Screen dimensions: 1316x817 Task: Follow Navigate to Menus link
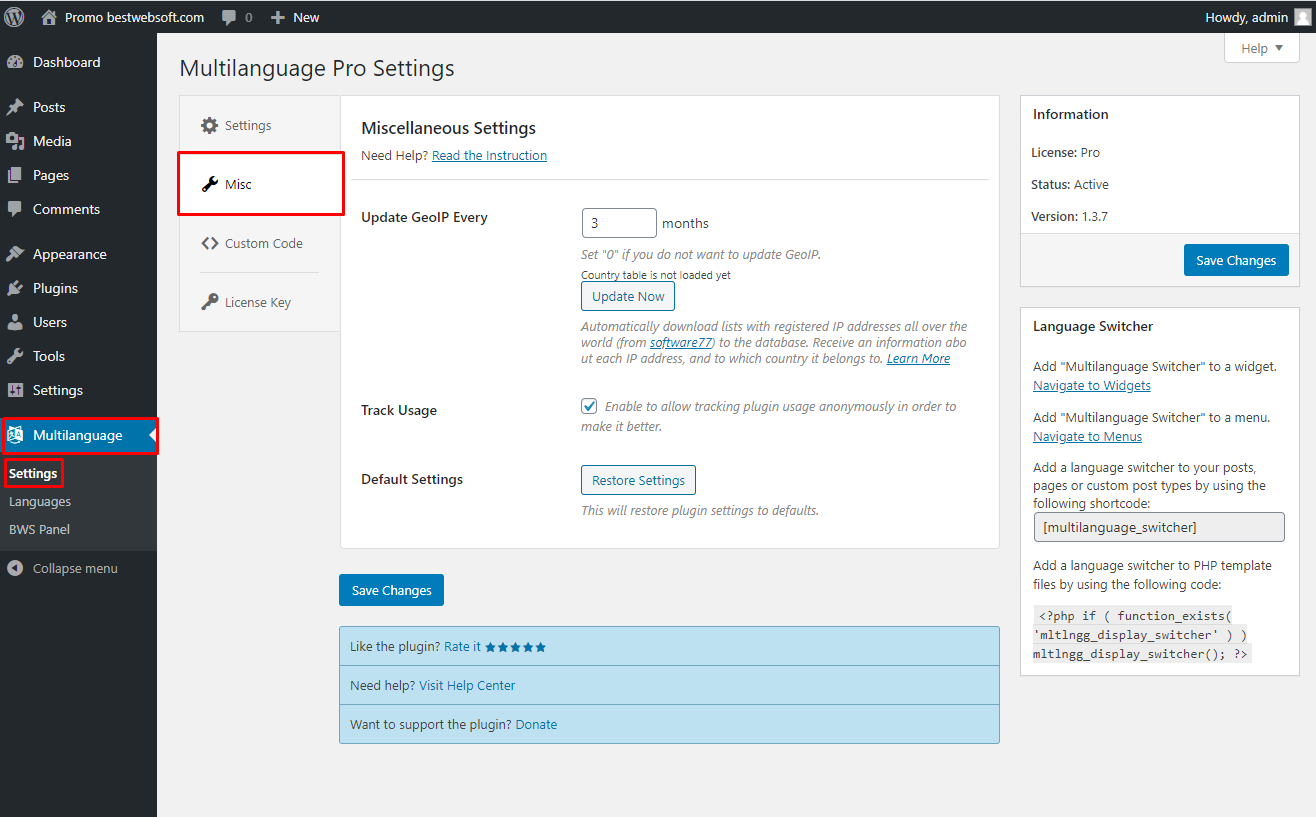pyautogui.click(x=1087, y=436)
